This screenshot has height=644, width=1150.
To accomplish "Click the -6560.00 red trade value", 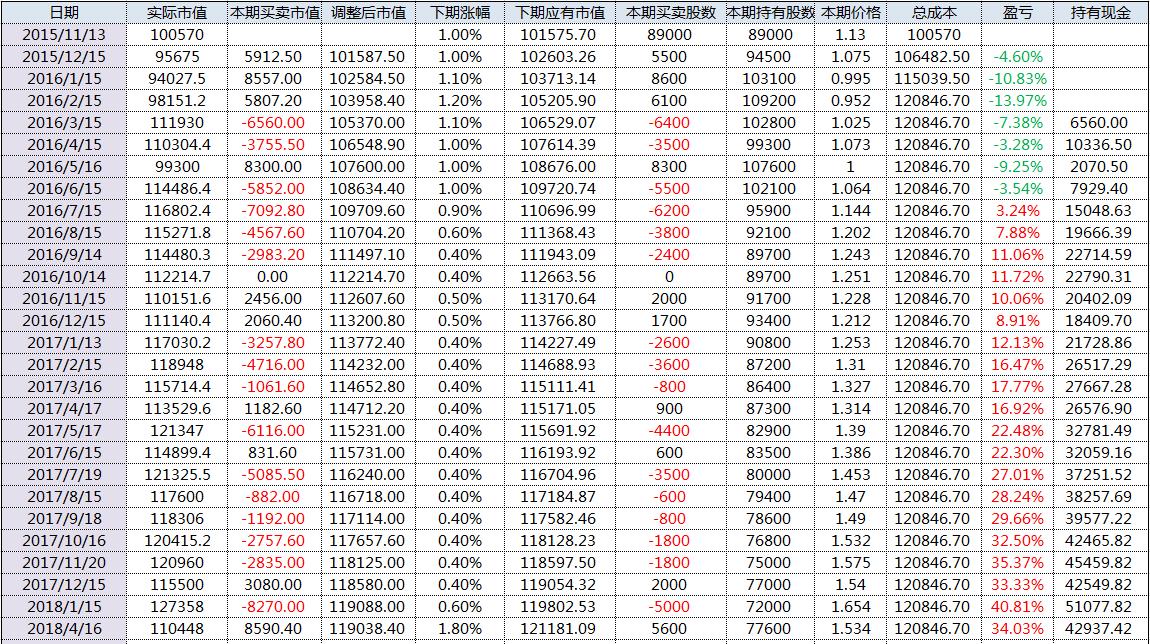I will coord(274,122).
